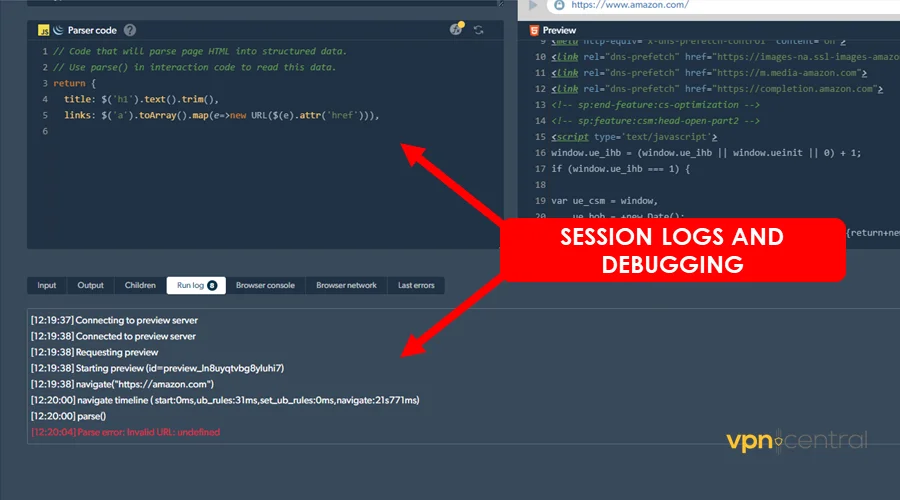The height and width of the screenshot is (500, 900).
Task: Click the jQuery swirl icon beside Parser code
Action: [58, 30]
